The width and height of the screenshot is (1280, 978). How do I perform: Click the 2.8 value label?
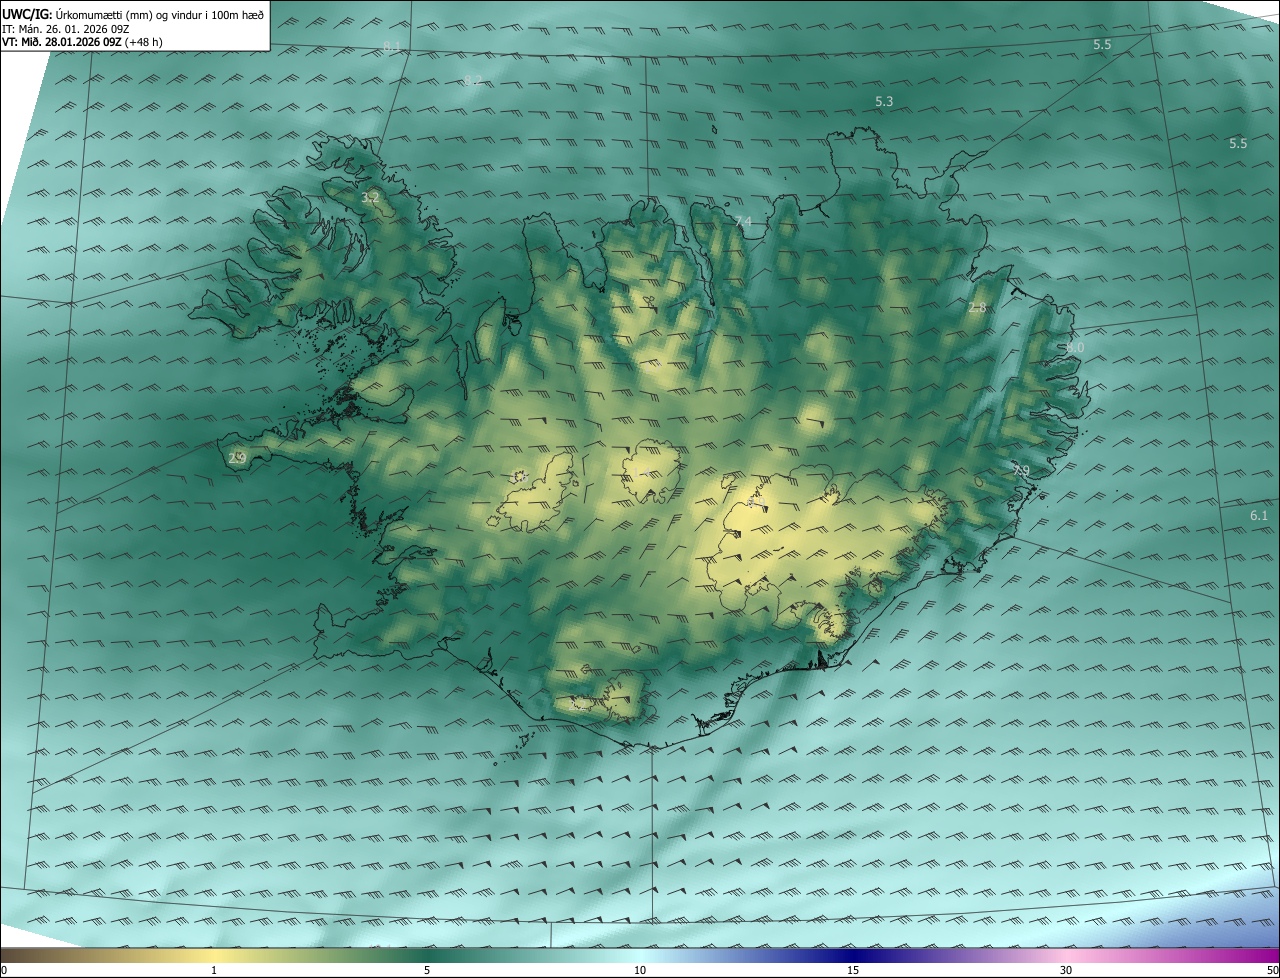tap(977, 307)
